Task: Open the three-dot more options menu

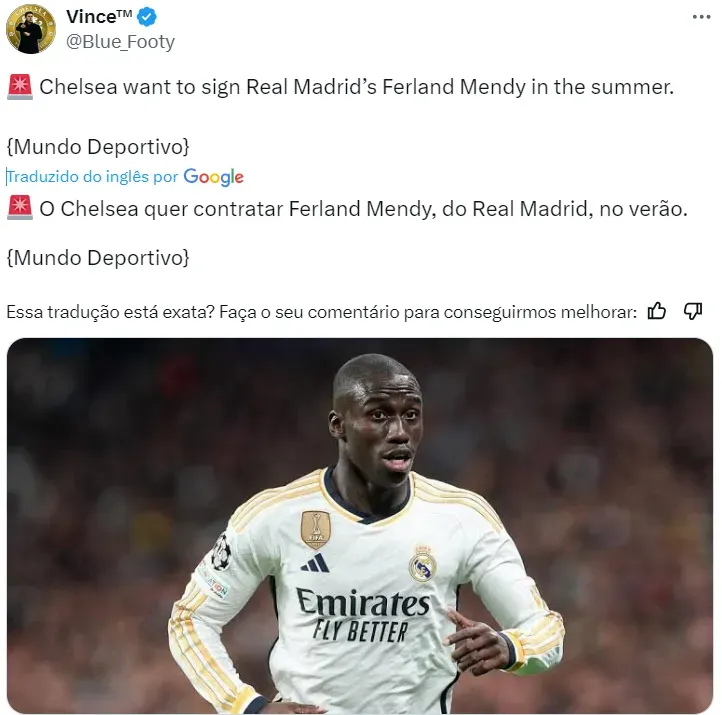Action: (x=701, y=17)
